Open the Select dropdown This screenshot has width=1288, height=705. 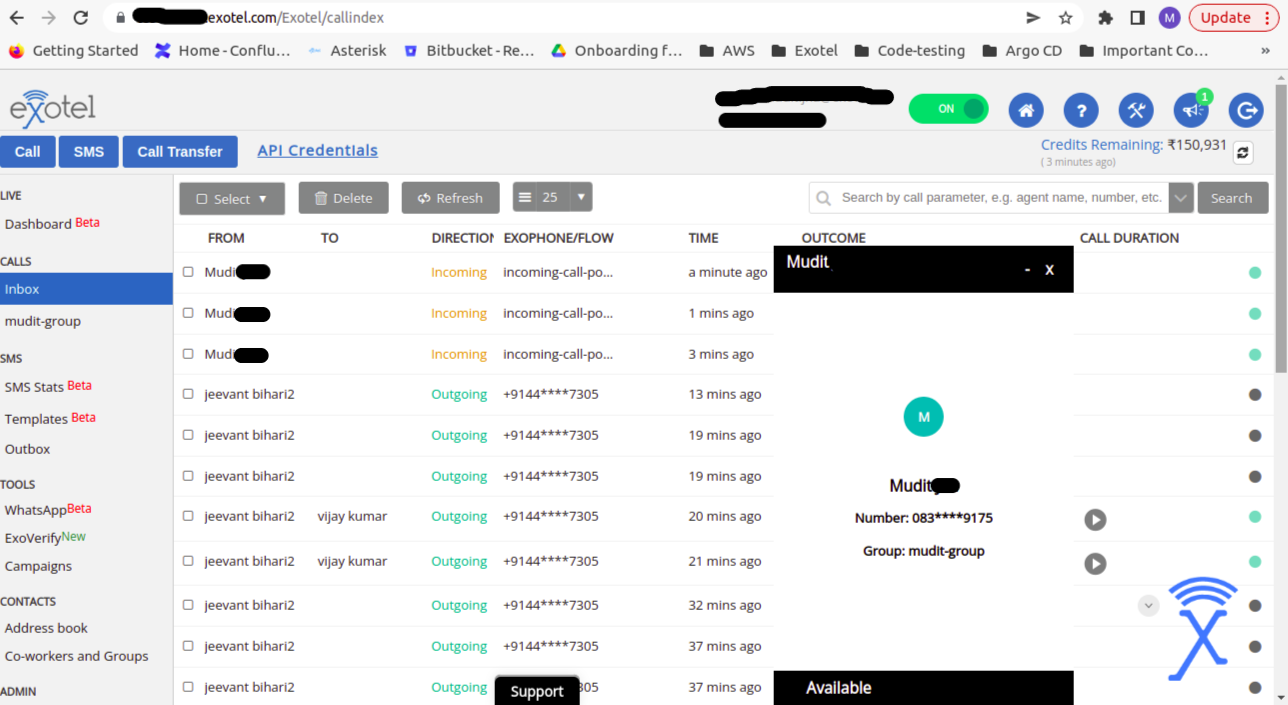[232, 198]
